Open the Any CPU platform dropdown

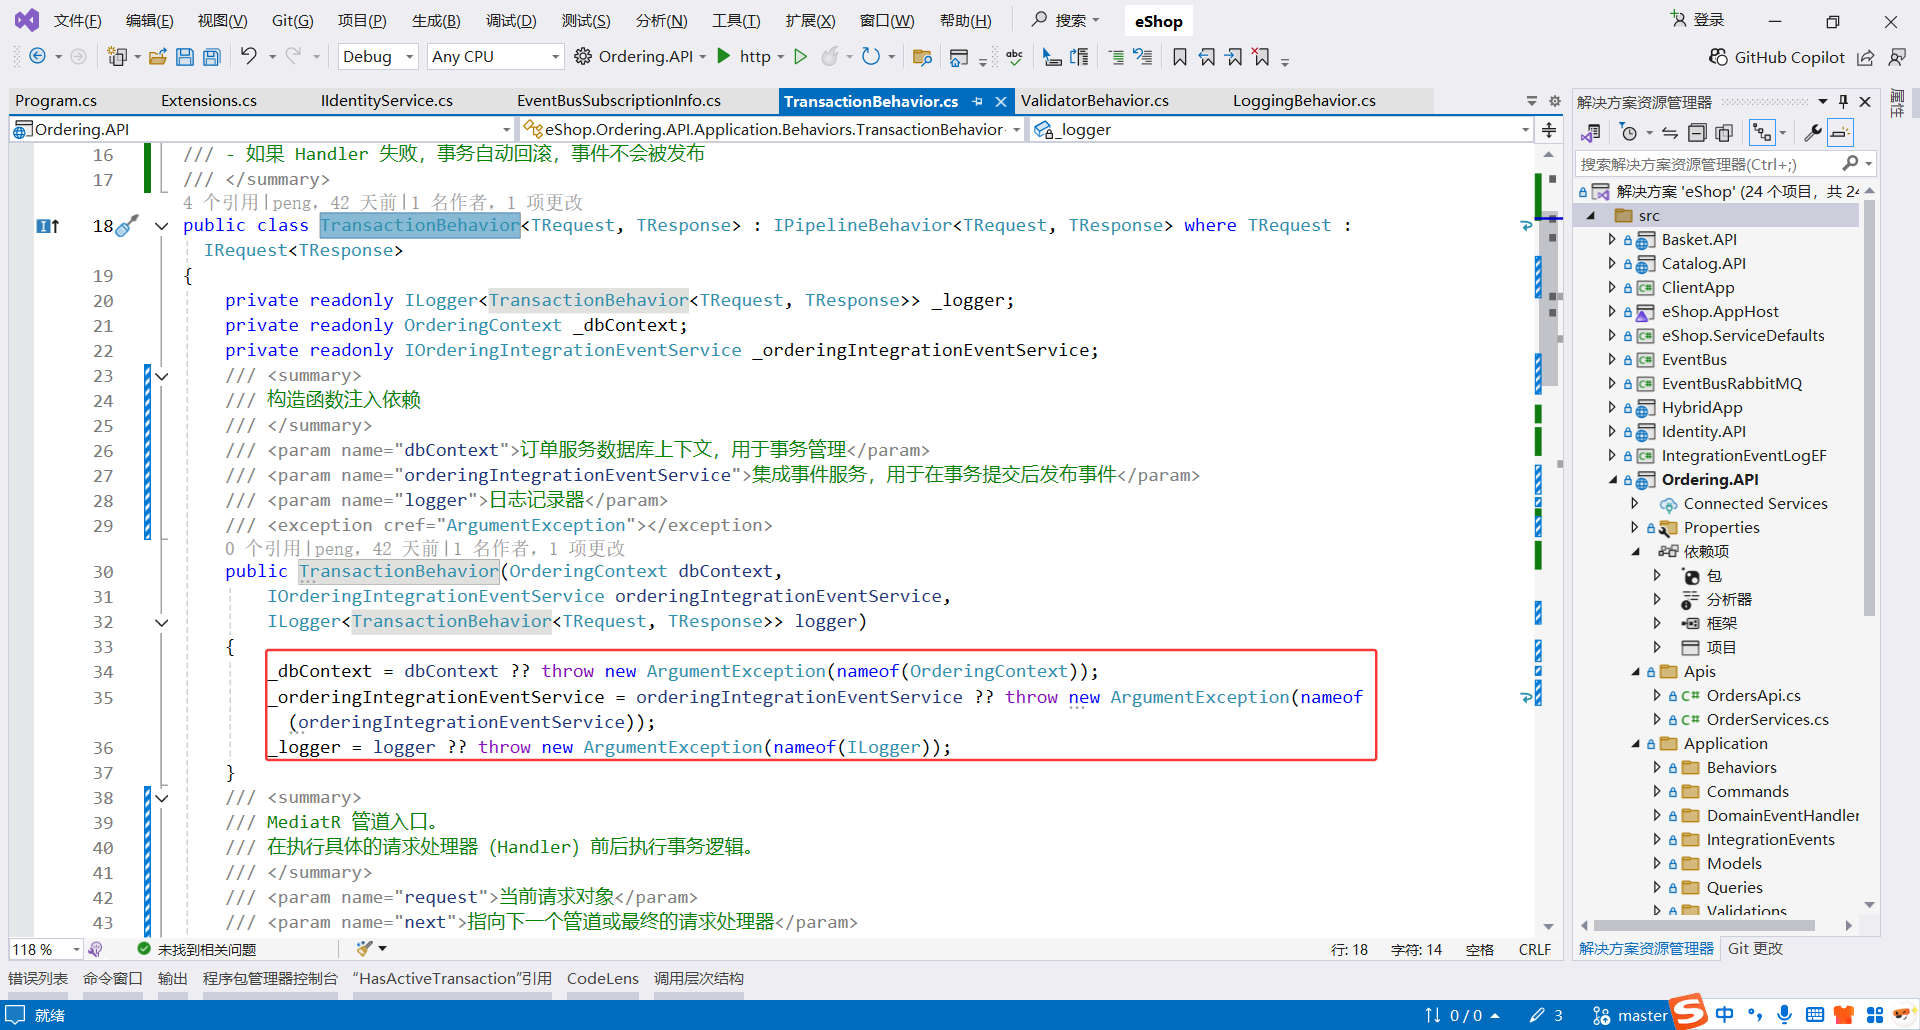point(554,56)
